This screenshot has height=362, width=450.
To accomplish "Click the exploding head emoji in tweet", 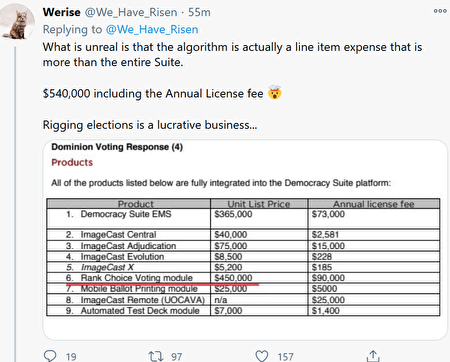I will pyautogui.click(x=274, y=93).
